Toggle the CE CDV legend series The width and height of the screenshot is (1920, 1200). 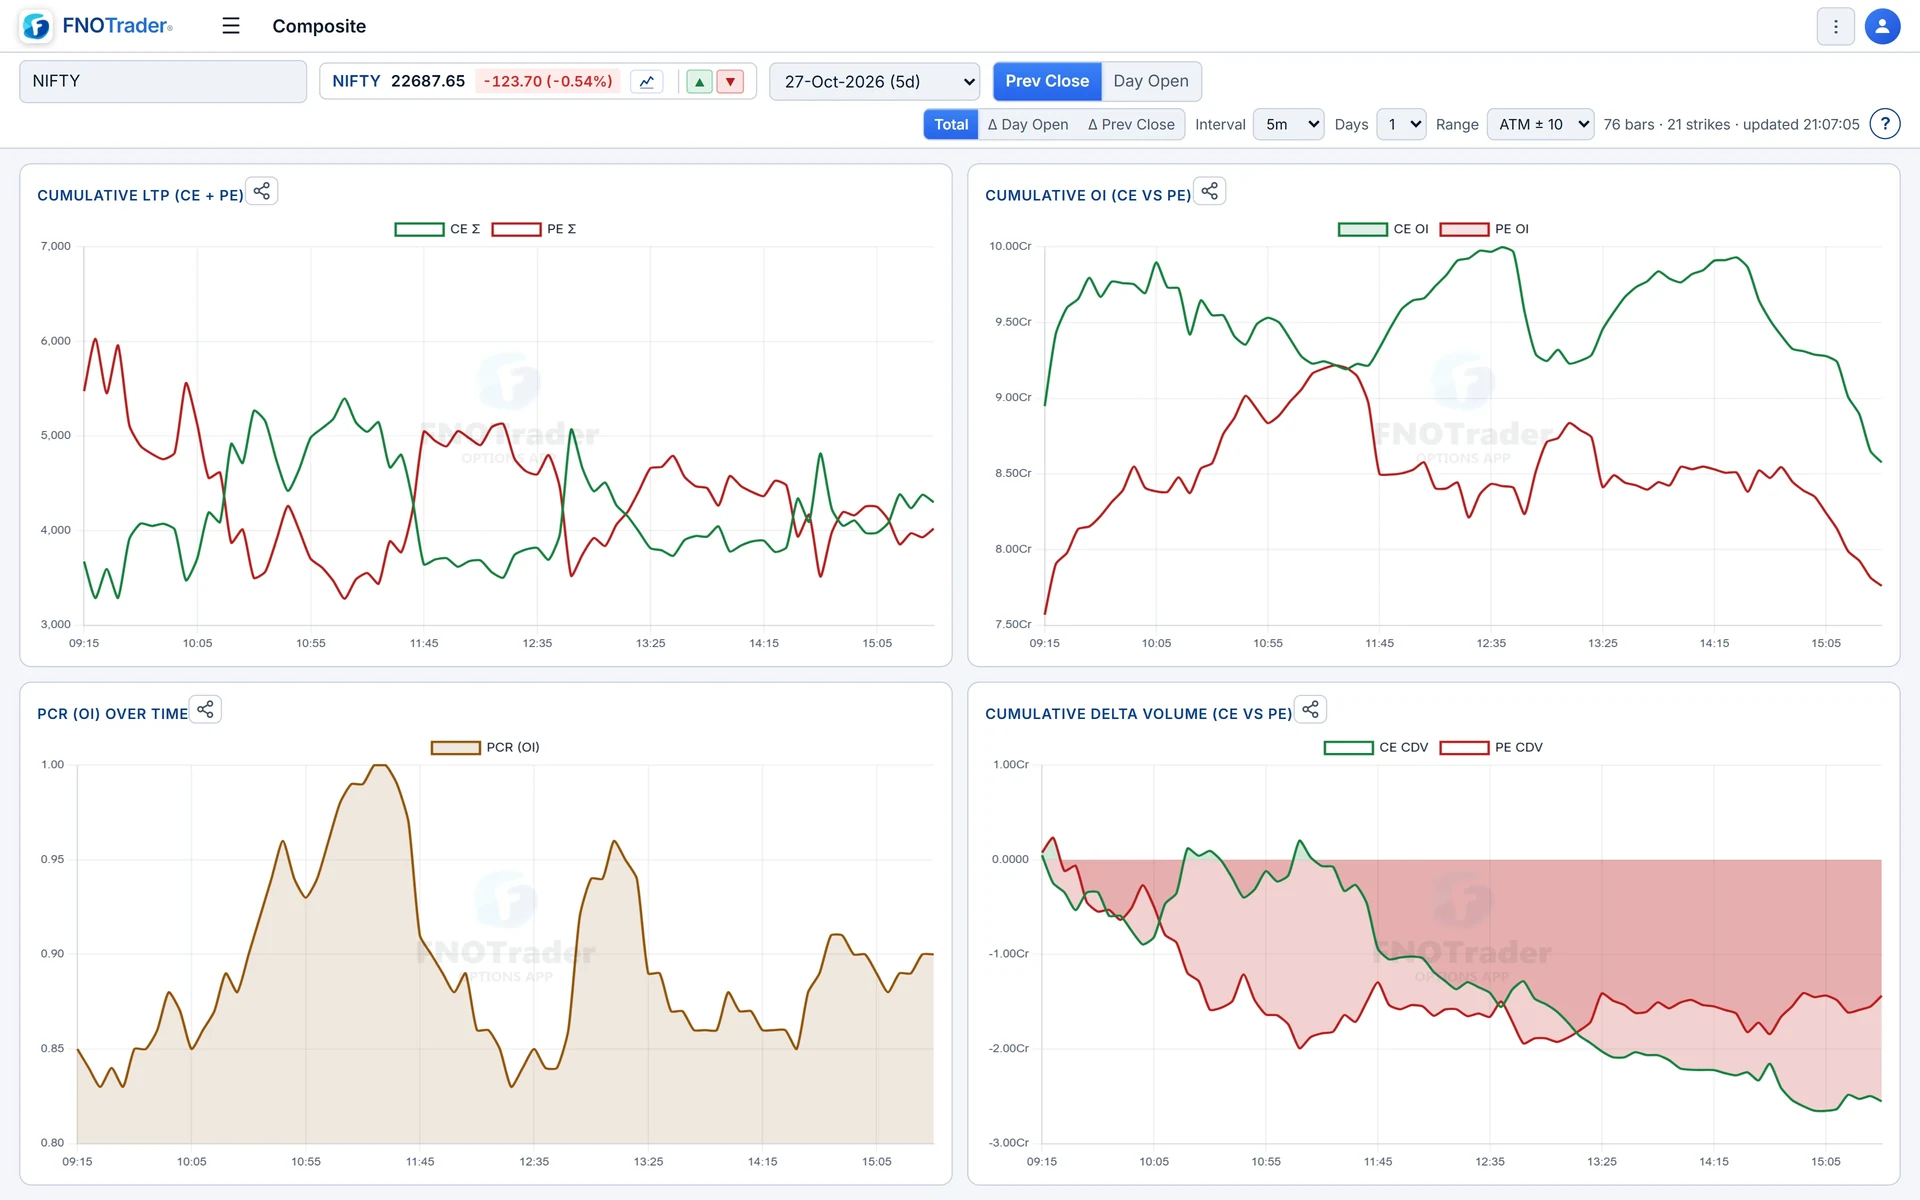[x=1376, y=747]
